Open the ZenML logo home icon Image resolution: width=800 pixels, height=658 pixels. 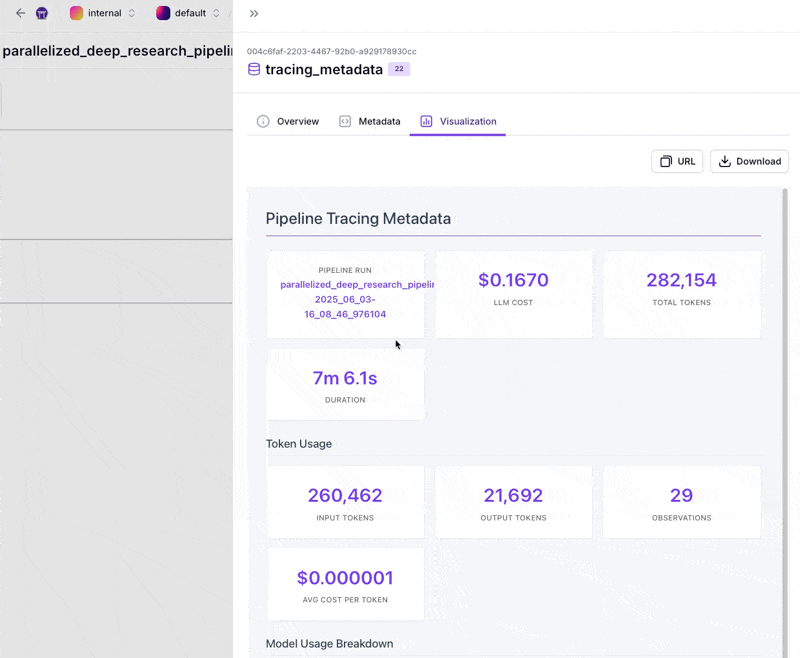point(42,13)
